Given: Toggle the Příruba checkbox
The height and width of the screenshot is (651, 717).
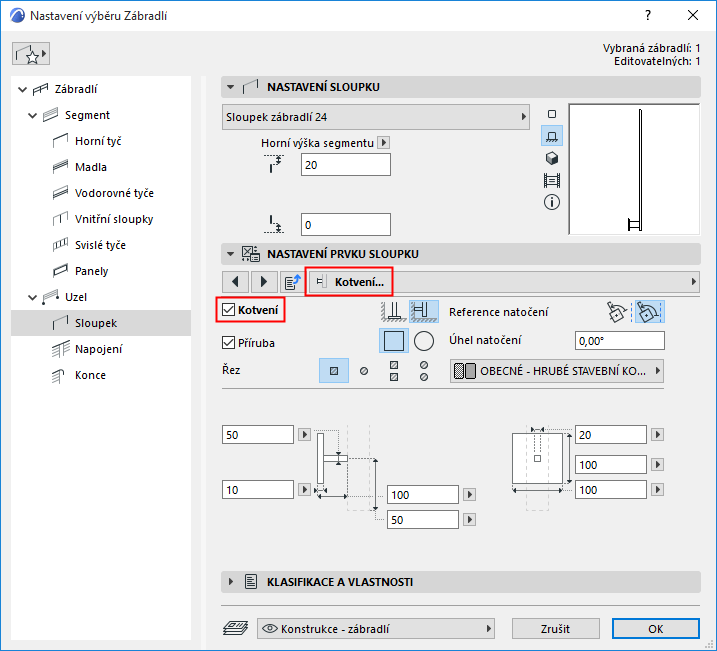Looking at the screenshot, I should [228, 342].
